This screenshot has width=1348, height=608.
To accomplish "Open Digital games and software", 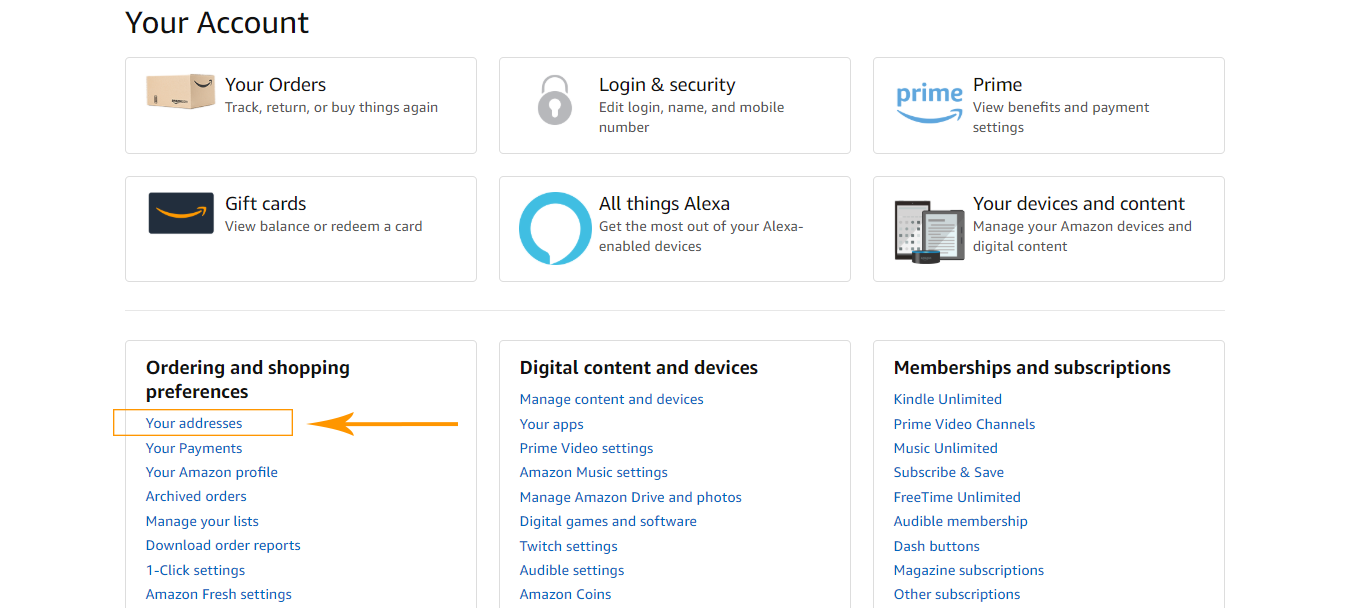I will [x=608, y=521].
